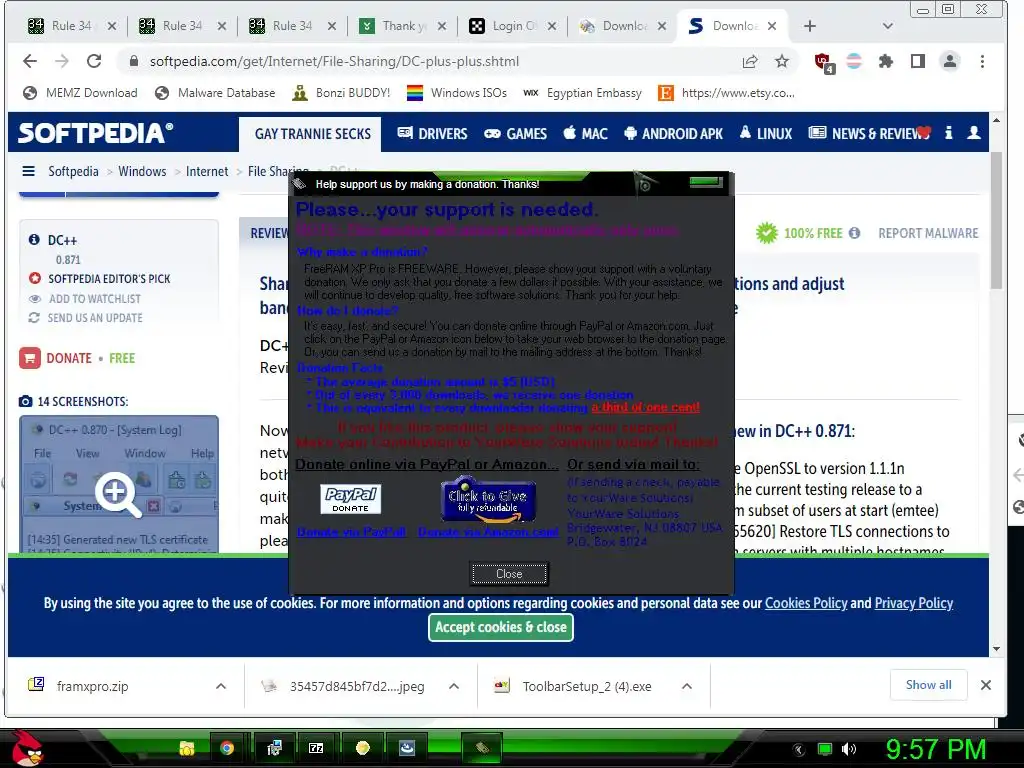
Task: Expand options for framxpro.zip download
Action: (x=221, y=686)
